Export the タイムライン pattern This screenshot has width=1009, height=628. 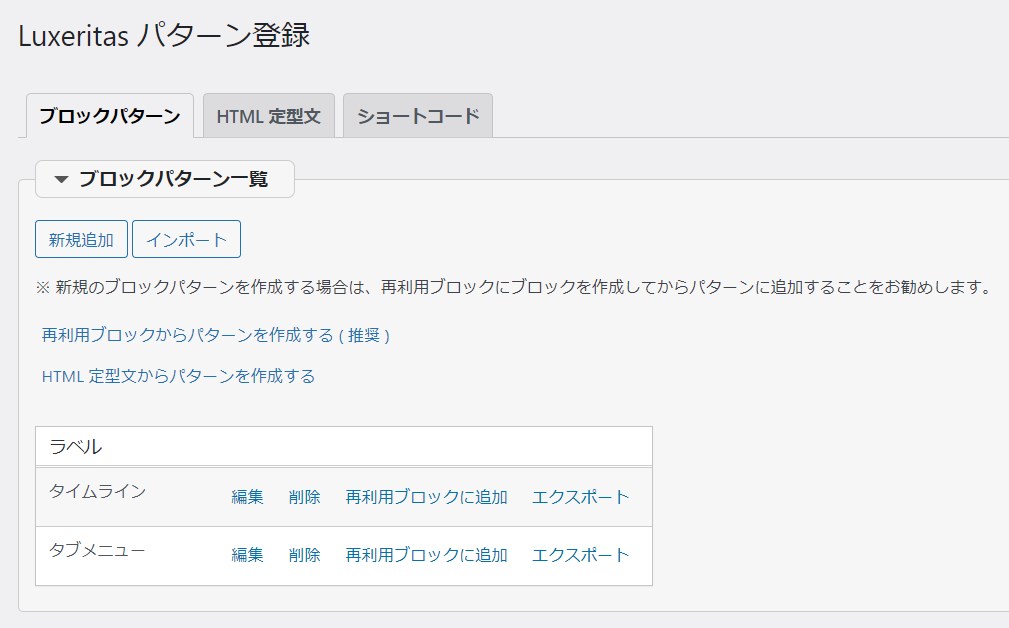(x=581, y=497)
